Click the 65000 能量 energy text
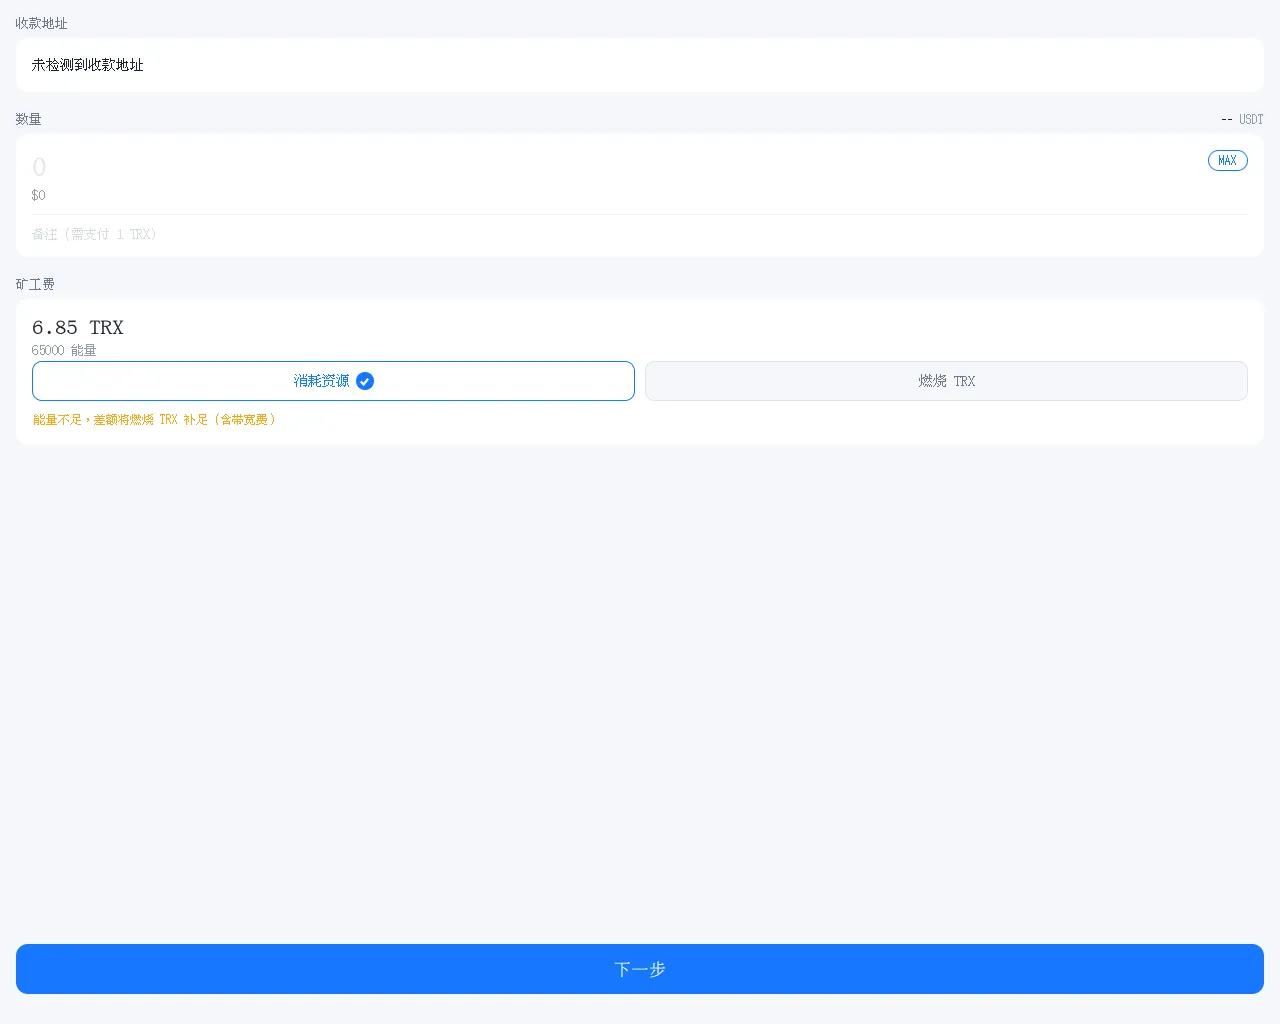 [64, 350]
